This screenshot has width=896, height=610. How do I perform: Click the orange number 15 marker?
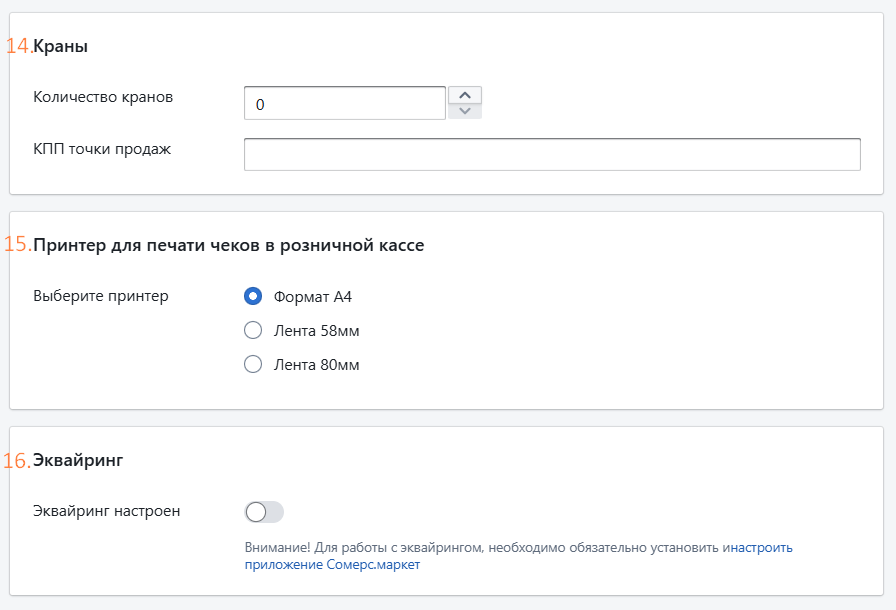pyautogui.click(x=18, y=244)
